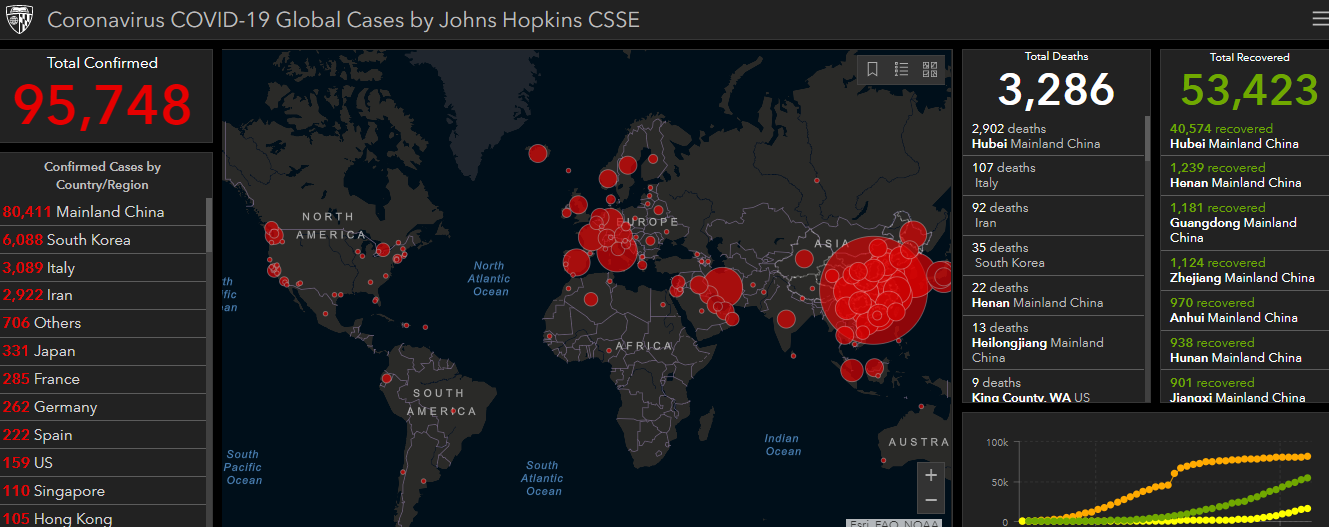This screenshot has height=527, width=1329.
Task: Zoom in on the map with plus button
Action: pyautogui.click(x=931, y=475)
